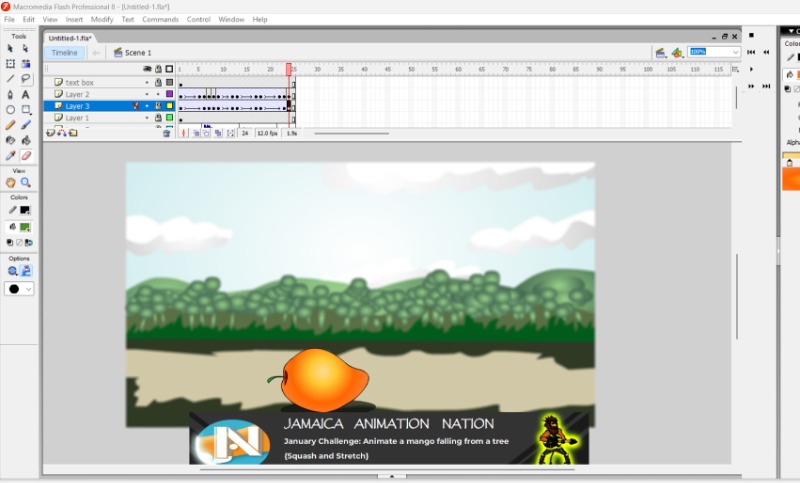This screenshot has height=483, width=800.
Task: Click the fill color swatch
Action: [x=25, y=226]
